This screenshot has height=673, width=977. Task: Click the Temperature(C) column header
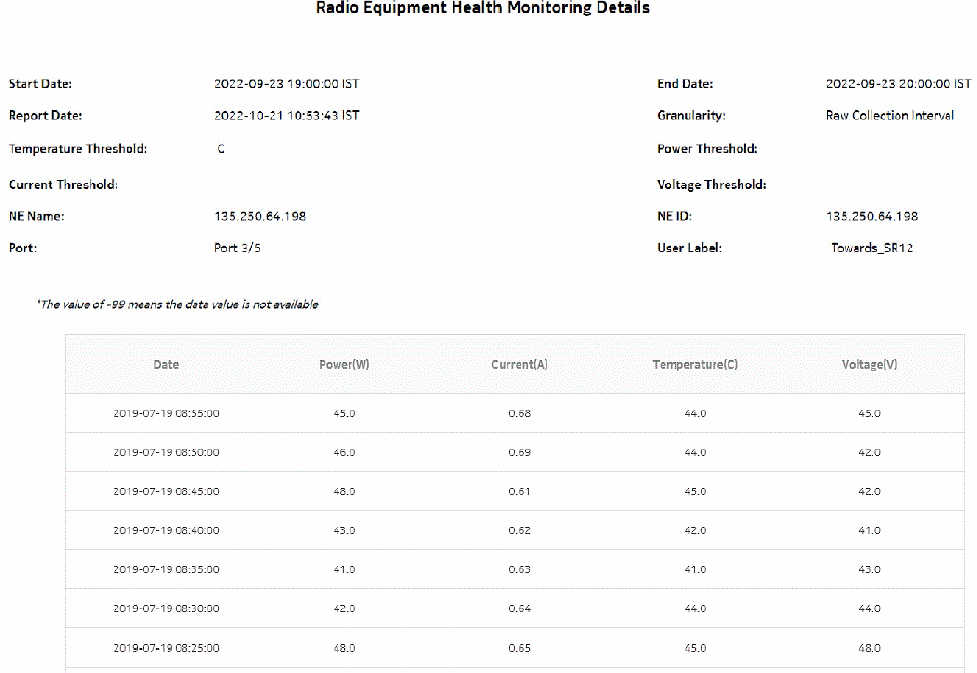[x=695, y=364]
